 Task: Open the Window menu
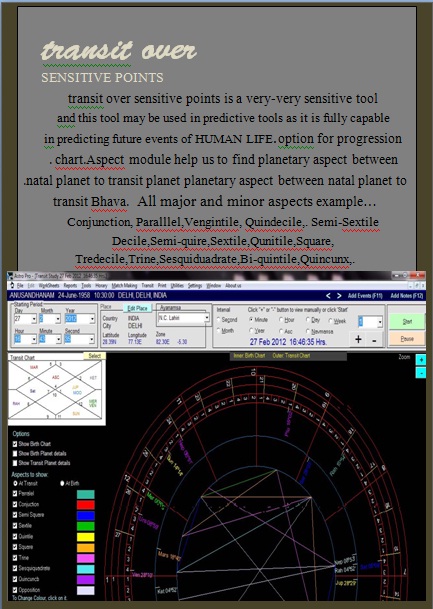[x=213, y=285]
